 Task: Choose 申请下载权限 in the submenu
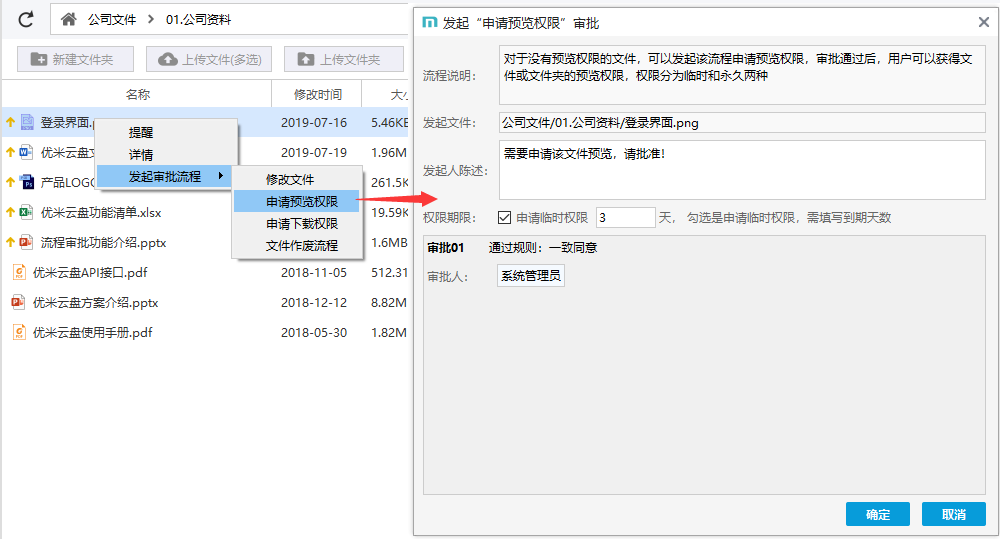pyautogui.click(x=301, y=224)
